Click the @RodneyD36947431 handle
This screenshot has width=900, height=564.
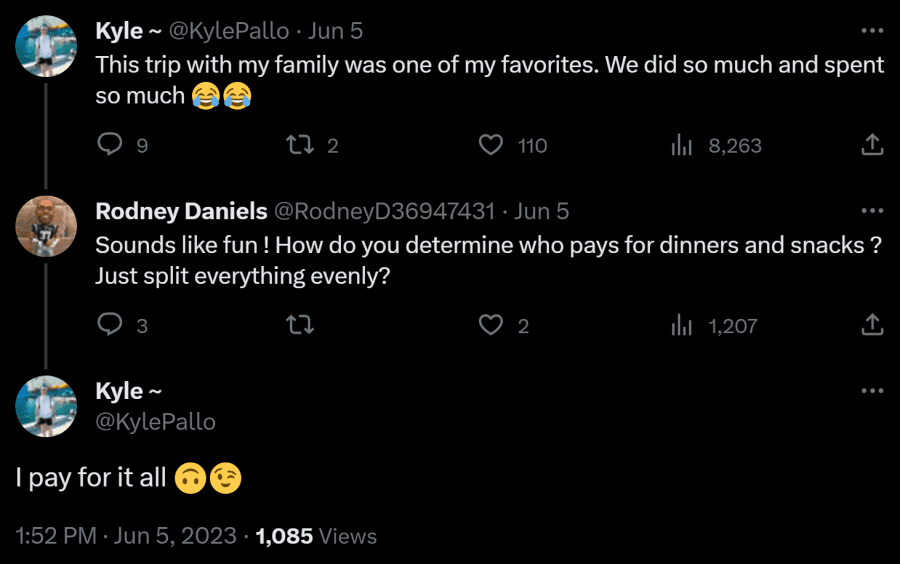tap(384, 211)
